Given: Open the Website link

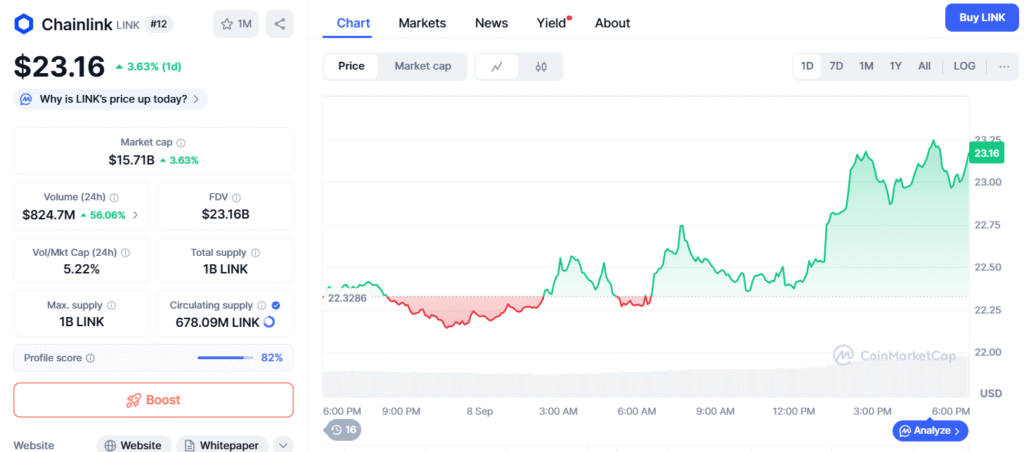Looking at the screenshot, I should point(134,445).
